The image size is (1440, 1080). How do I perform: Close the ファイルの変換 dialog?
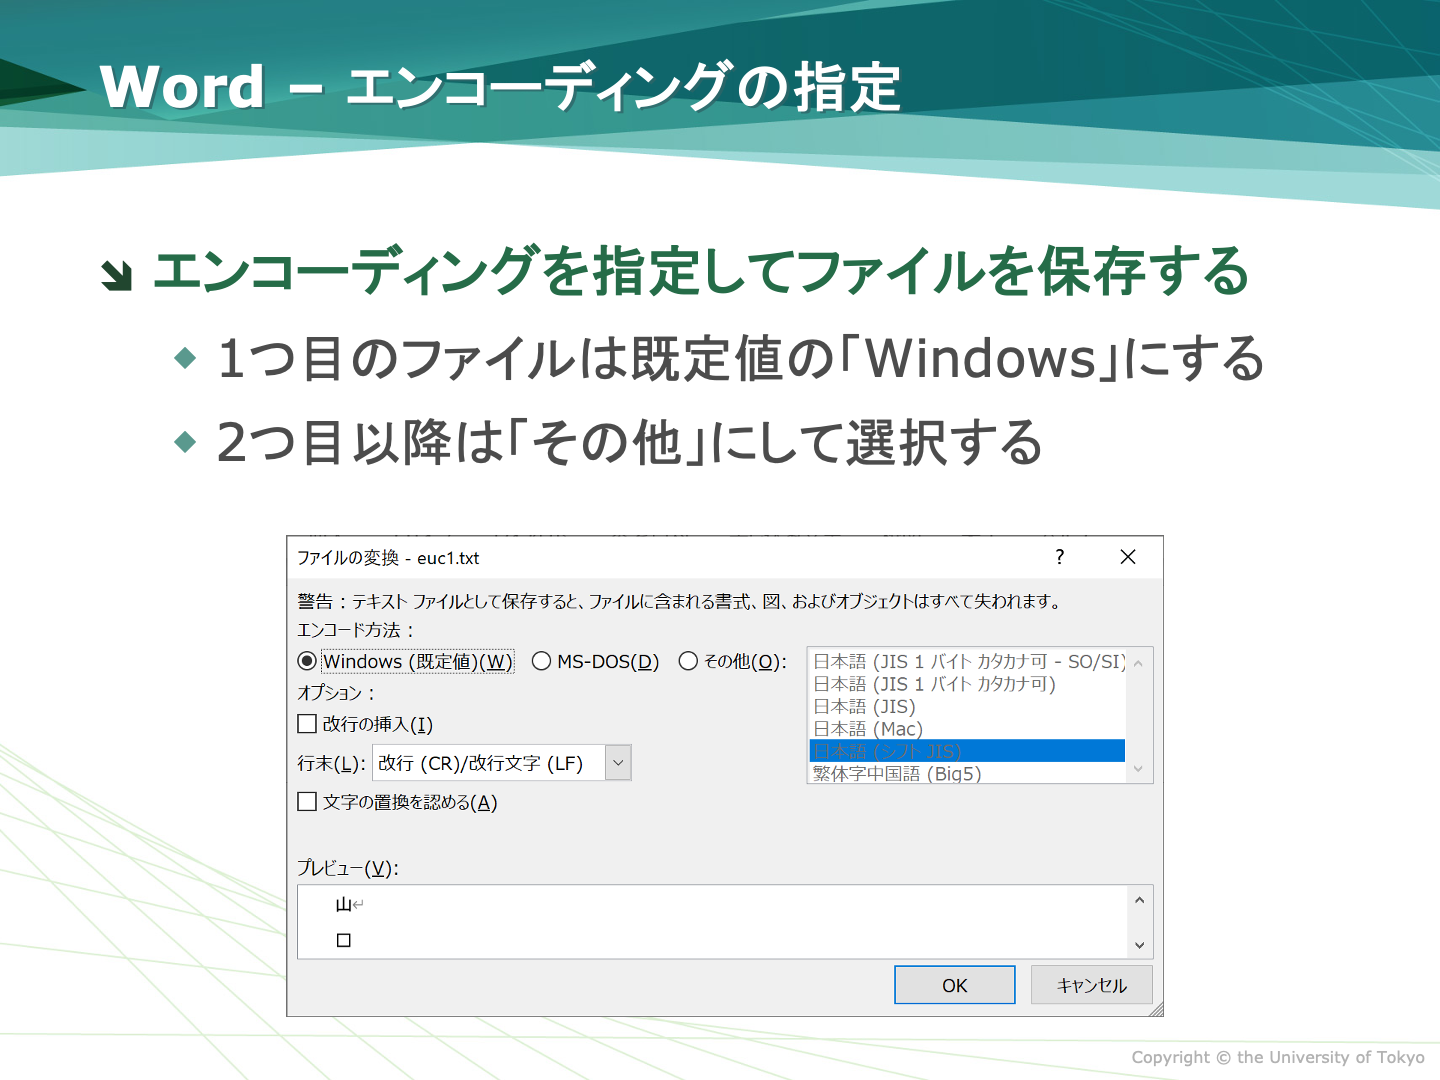click(1128, 557)
